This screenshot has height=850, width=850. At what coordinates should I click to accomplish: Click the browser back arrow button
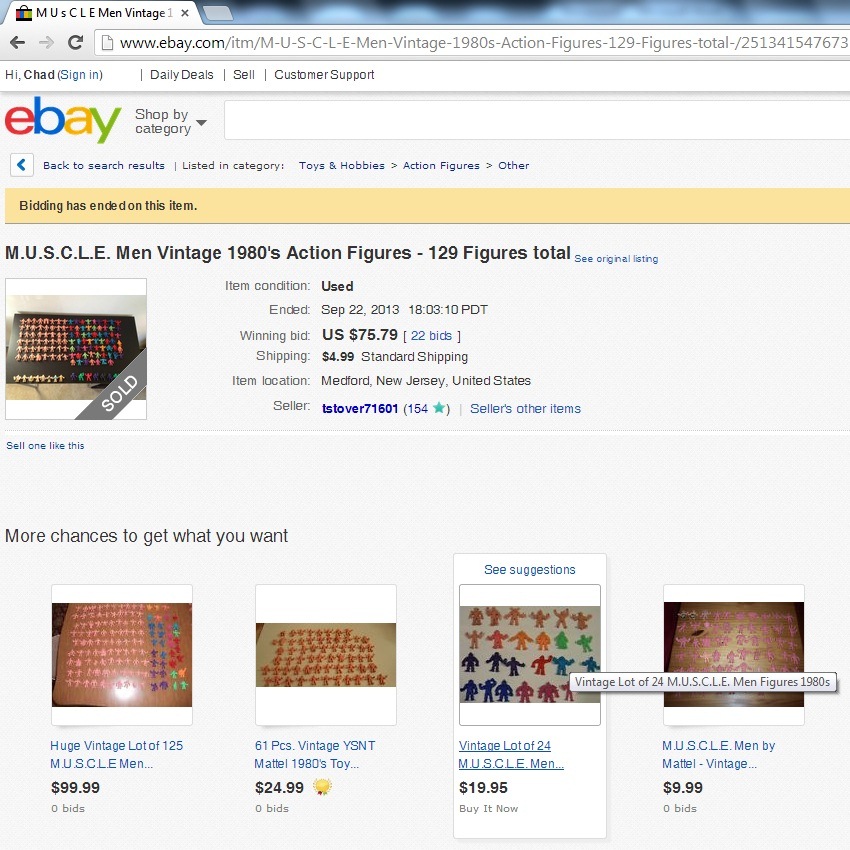(17, 42)
